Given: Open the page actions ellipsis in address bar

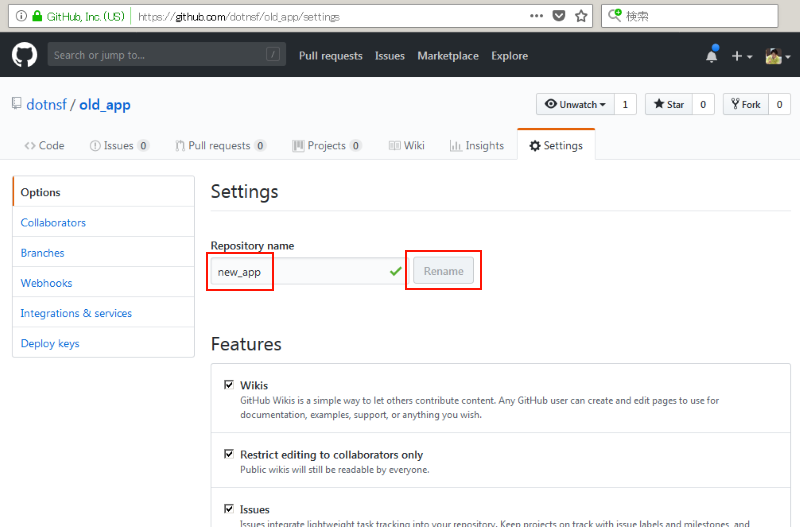Looking at the screenshot, I should 536,16.
